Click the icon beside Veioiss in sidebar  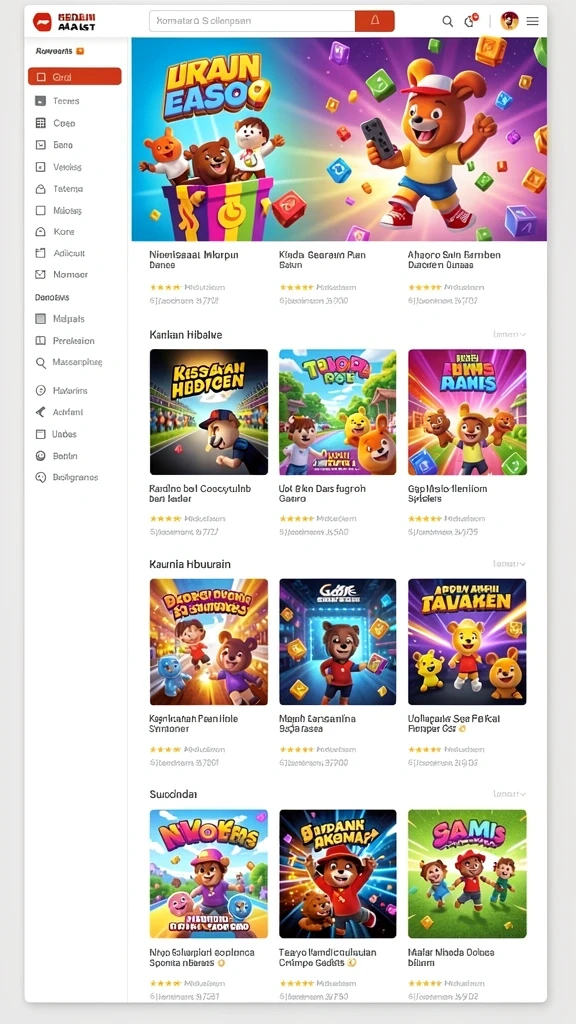pyautogui.click(x=40, y=167)
